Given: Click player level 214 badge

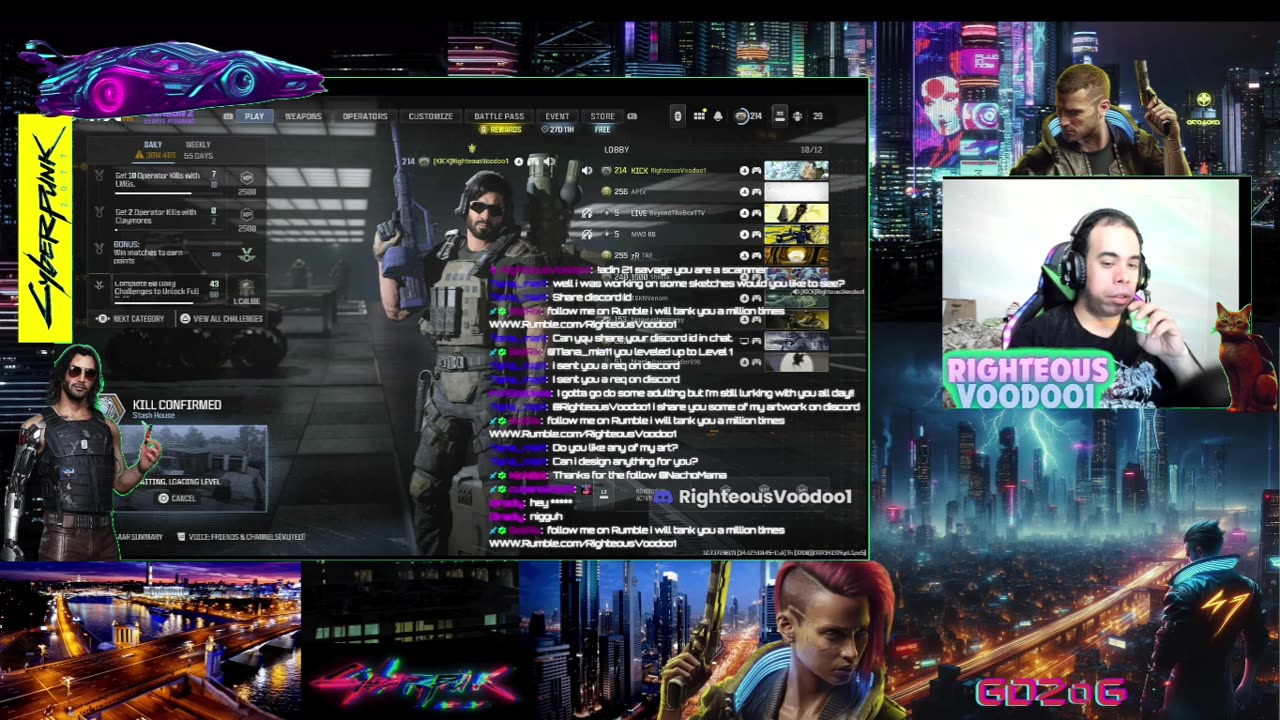Looking at the screenshot, I should 748,116.
